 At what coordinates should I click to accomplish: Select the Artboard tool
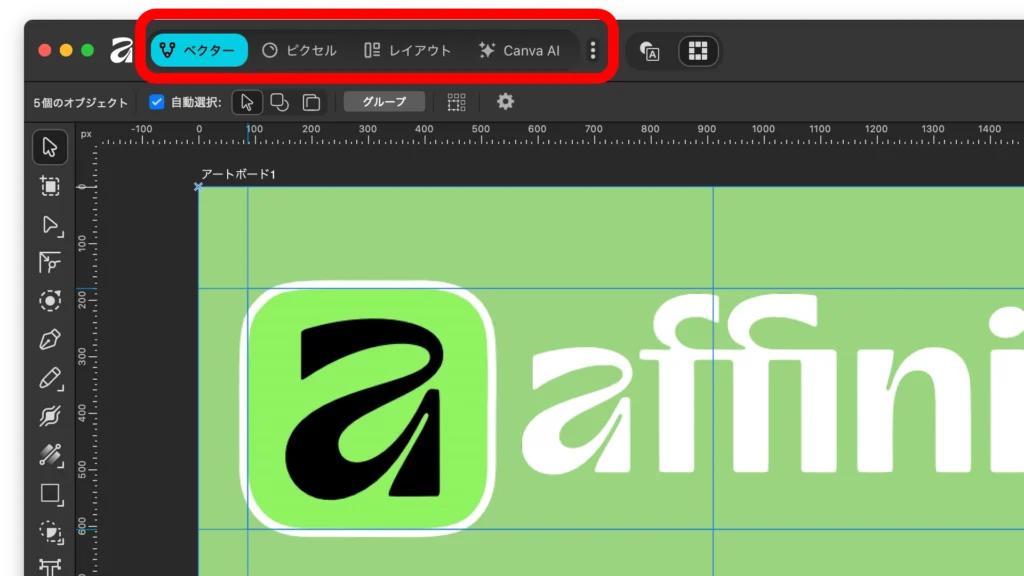pos(48,186)
